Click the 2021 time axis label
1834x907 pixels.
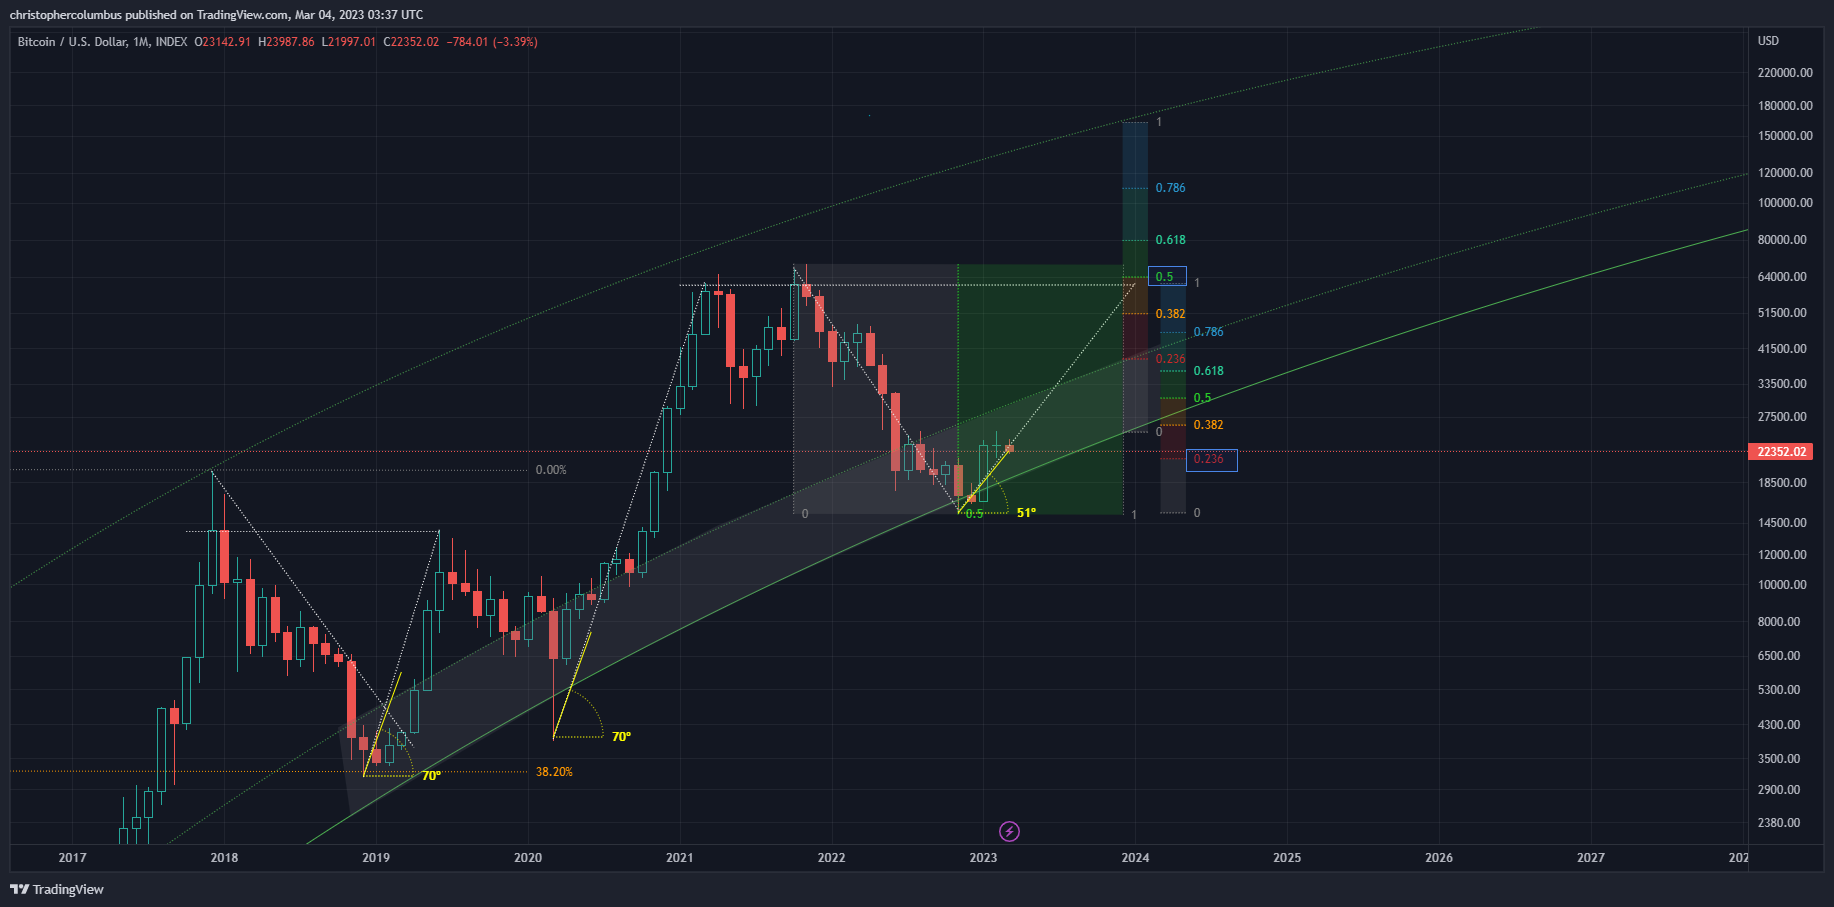tap(680, 857)
